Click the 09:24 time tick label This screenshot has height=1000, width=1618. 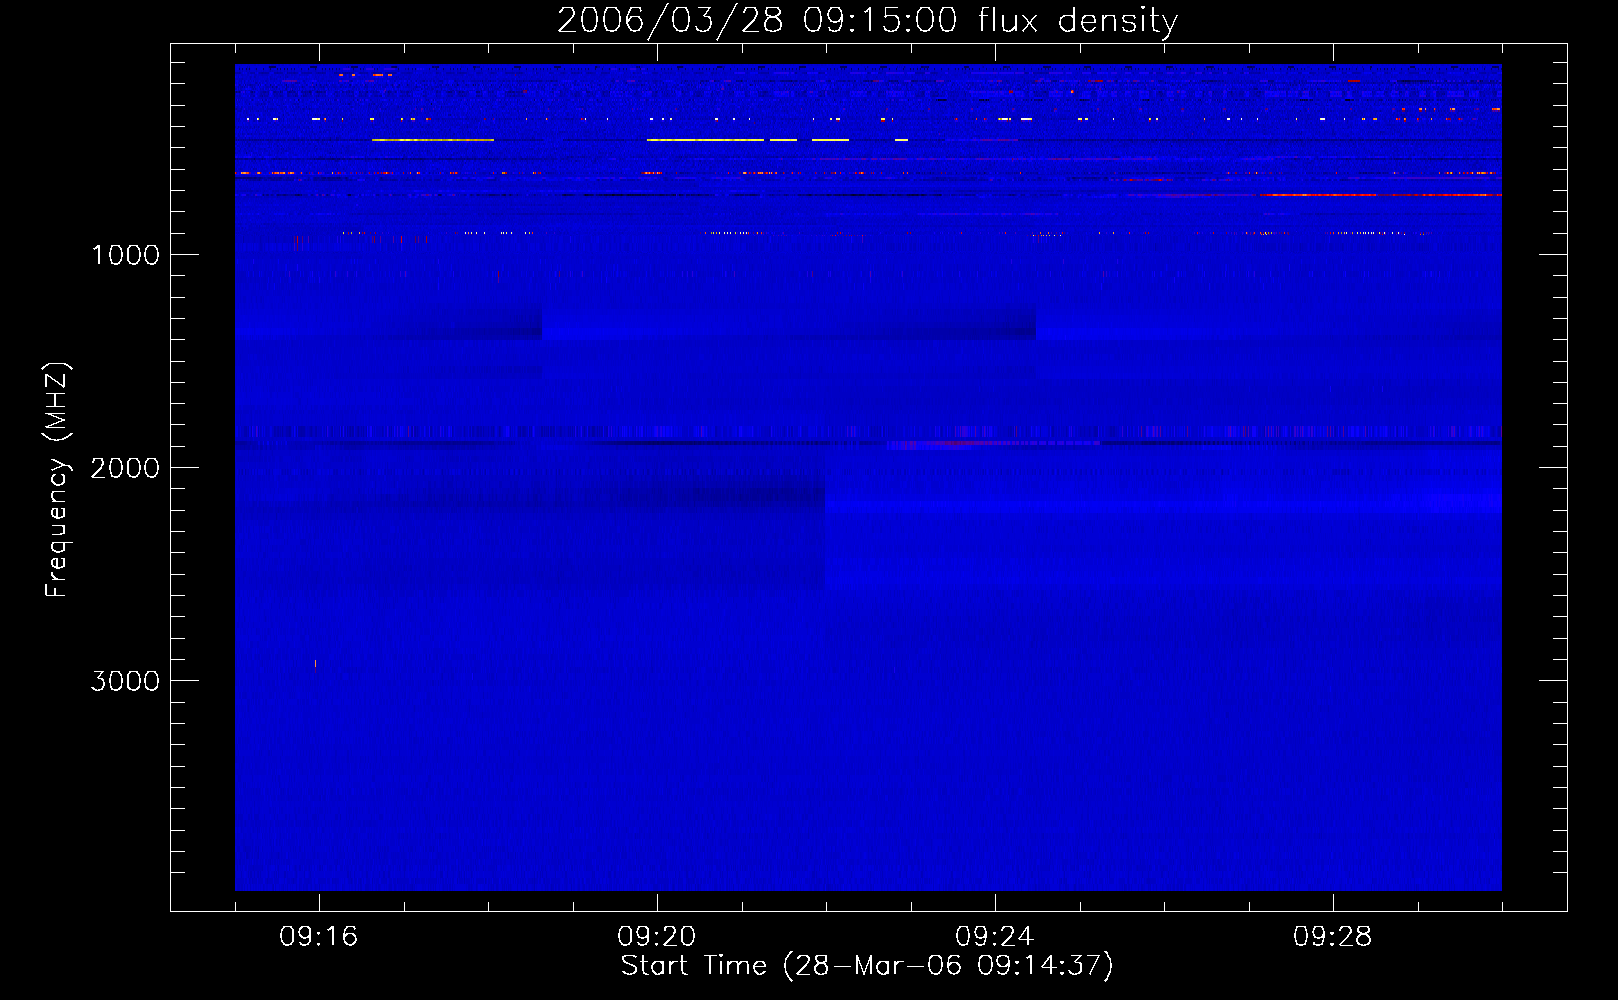tap(995, 937)
